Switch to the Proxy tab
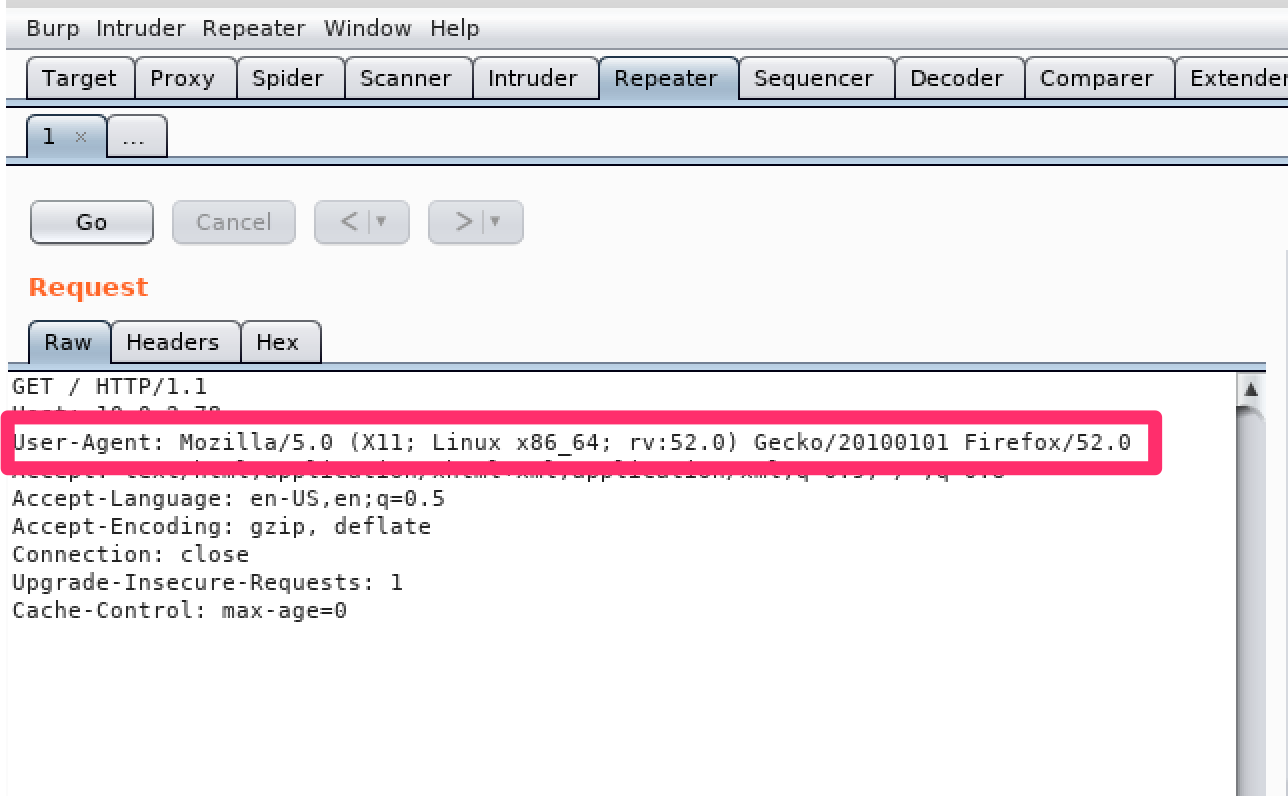 [183, 78]
